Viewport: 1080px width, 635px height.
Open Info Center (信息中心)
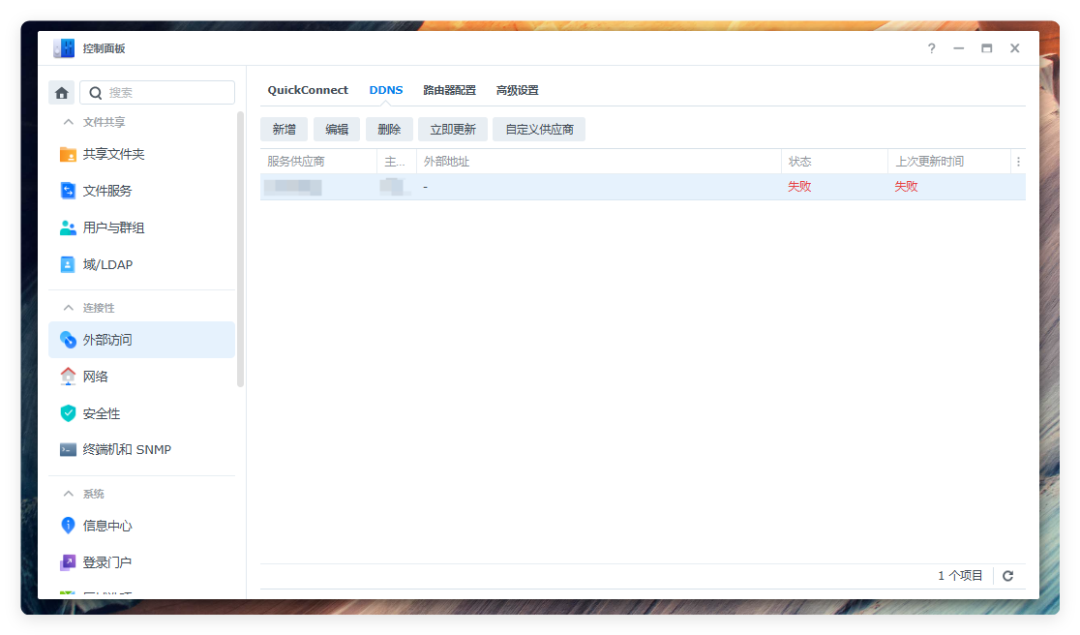pos(141,525)
